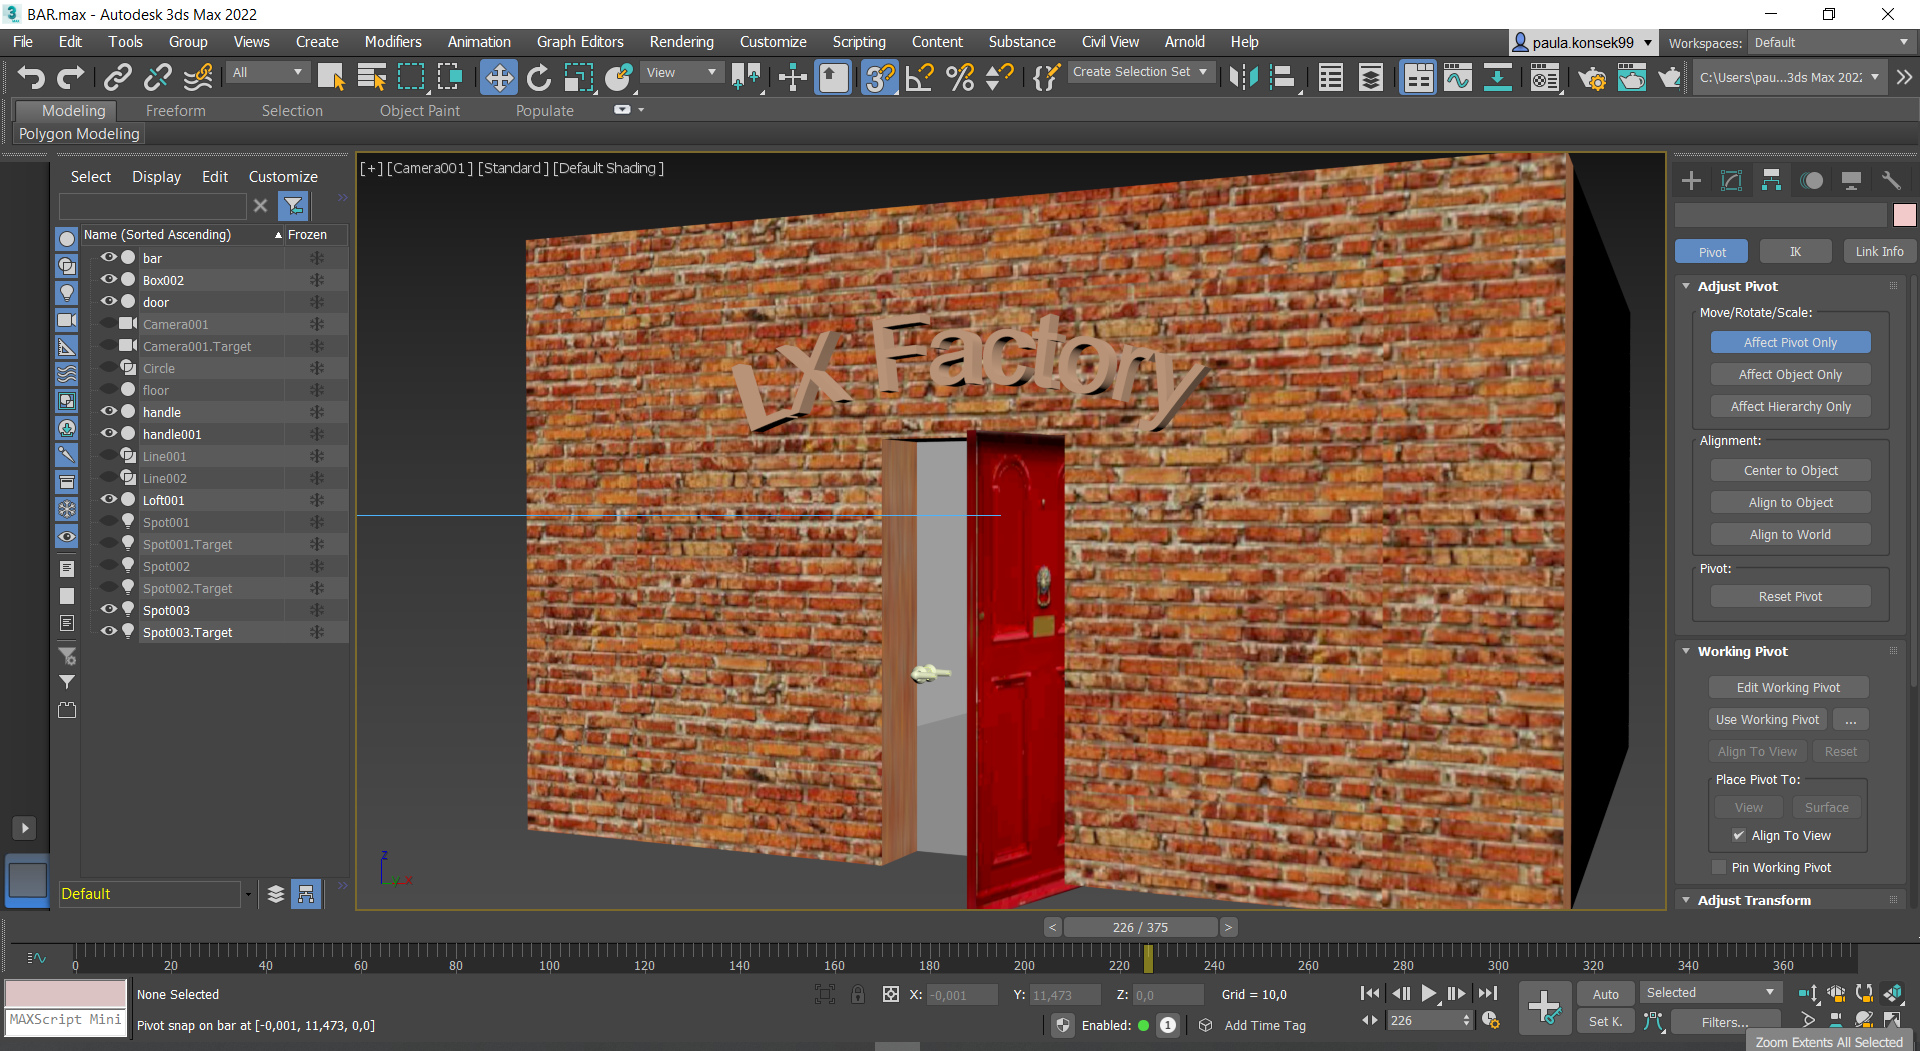The image size is (1920, 1051).
Task: Open the Utilities wrench panel tab
Action: [1891, 180]
